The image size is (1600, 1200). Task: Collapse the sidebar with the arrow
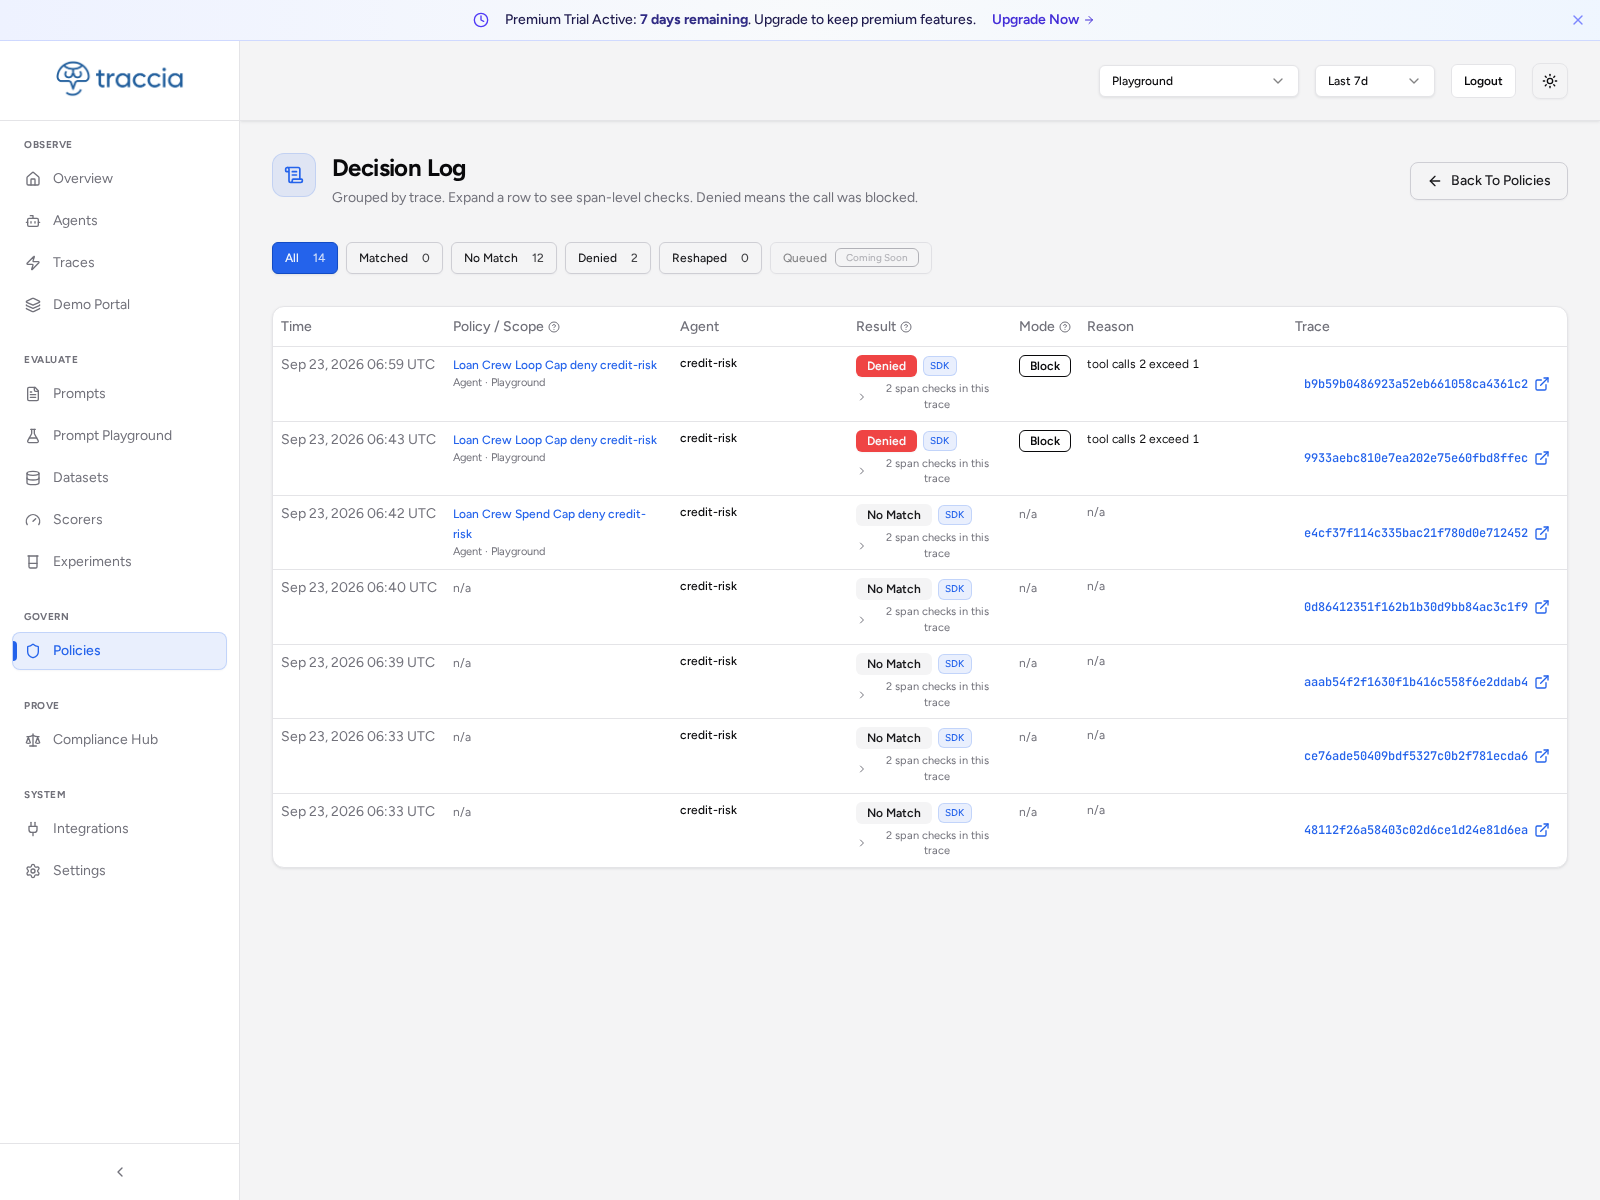120,1172
